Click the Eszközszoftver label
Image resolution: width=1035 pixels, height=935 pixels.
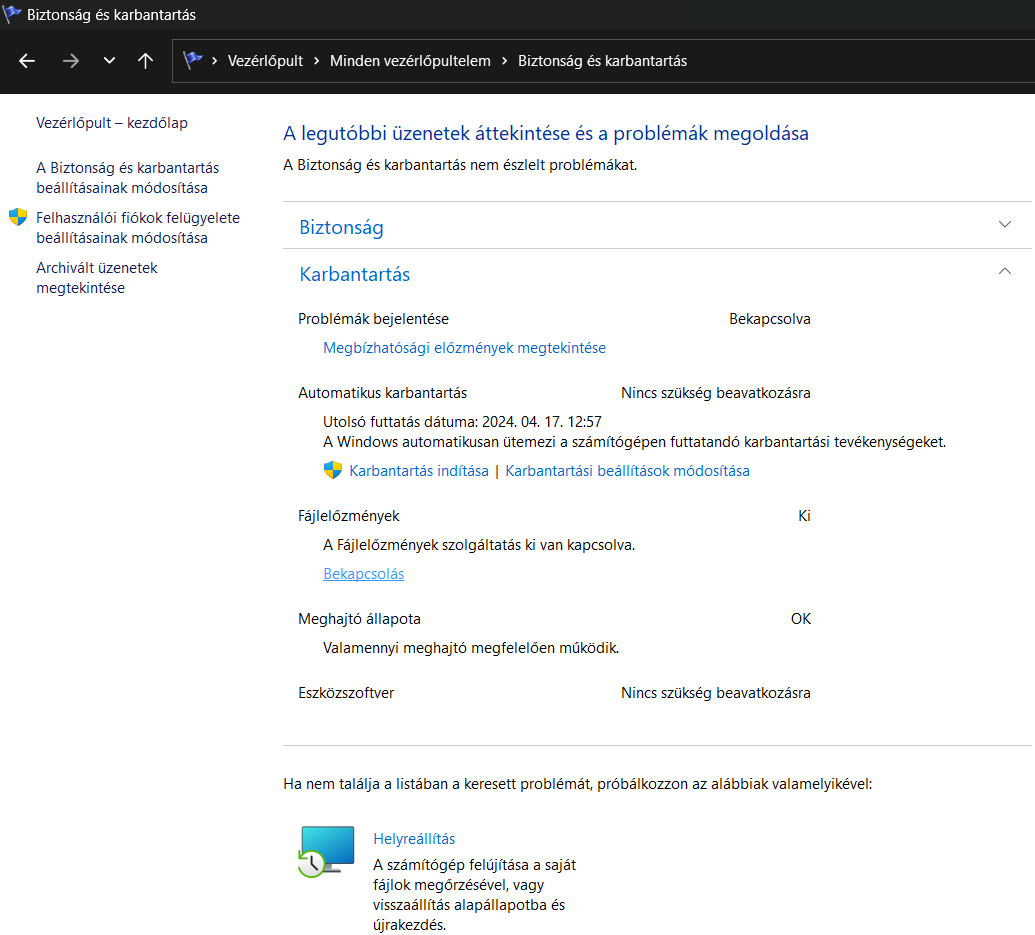[347, 693]
